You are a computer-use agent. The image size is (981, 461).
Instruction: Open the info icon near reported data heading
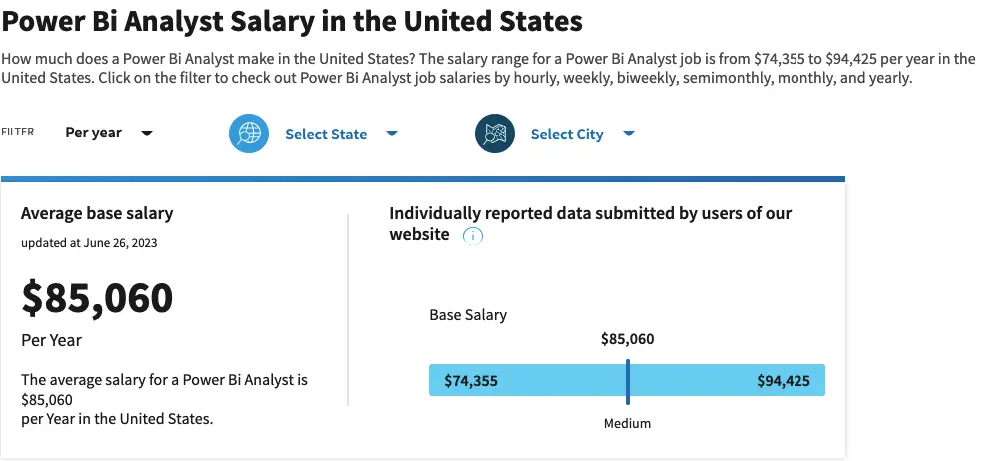tap(473, 236)
